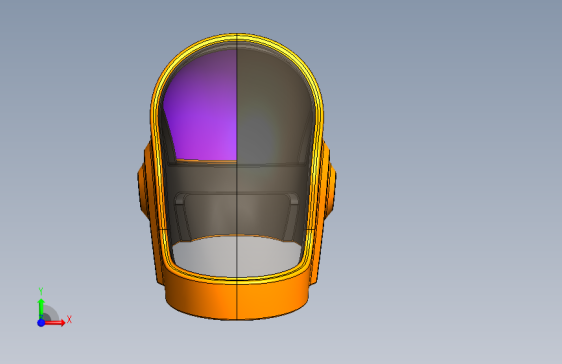Click the red X label of the triad
Image resolution: width=562 pixels, height=364 pixels.
tap(69, 319)
